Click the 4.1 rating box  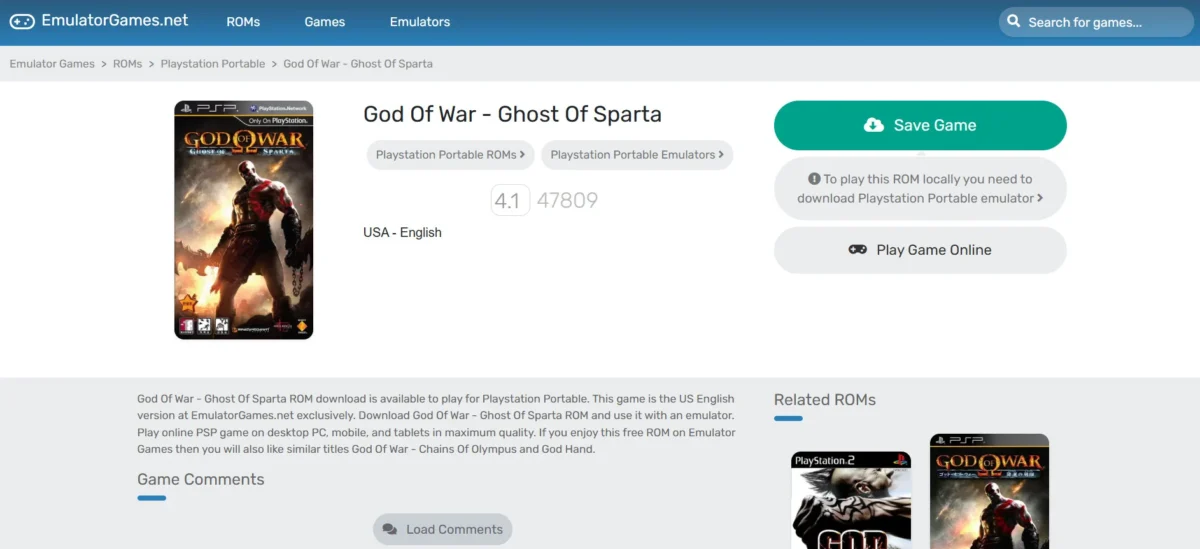pyautogui.click(x=508, y=200)
